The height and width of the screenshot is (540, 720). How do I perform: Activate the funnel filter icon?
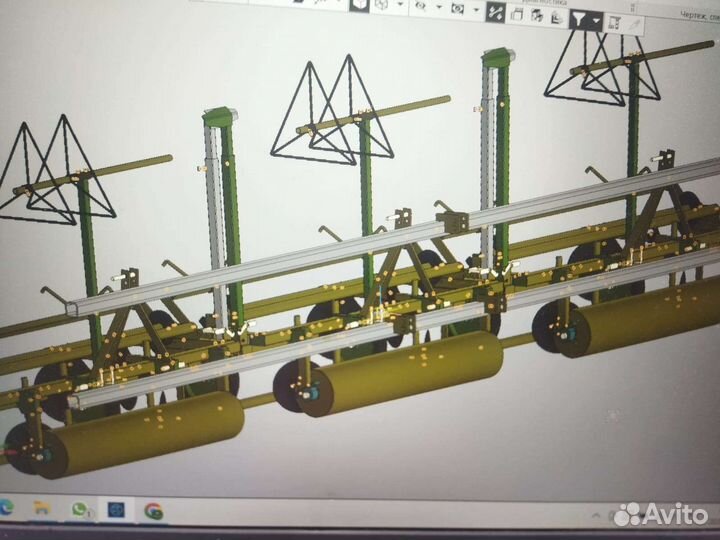click(x=579, y=20)
